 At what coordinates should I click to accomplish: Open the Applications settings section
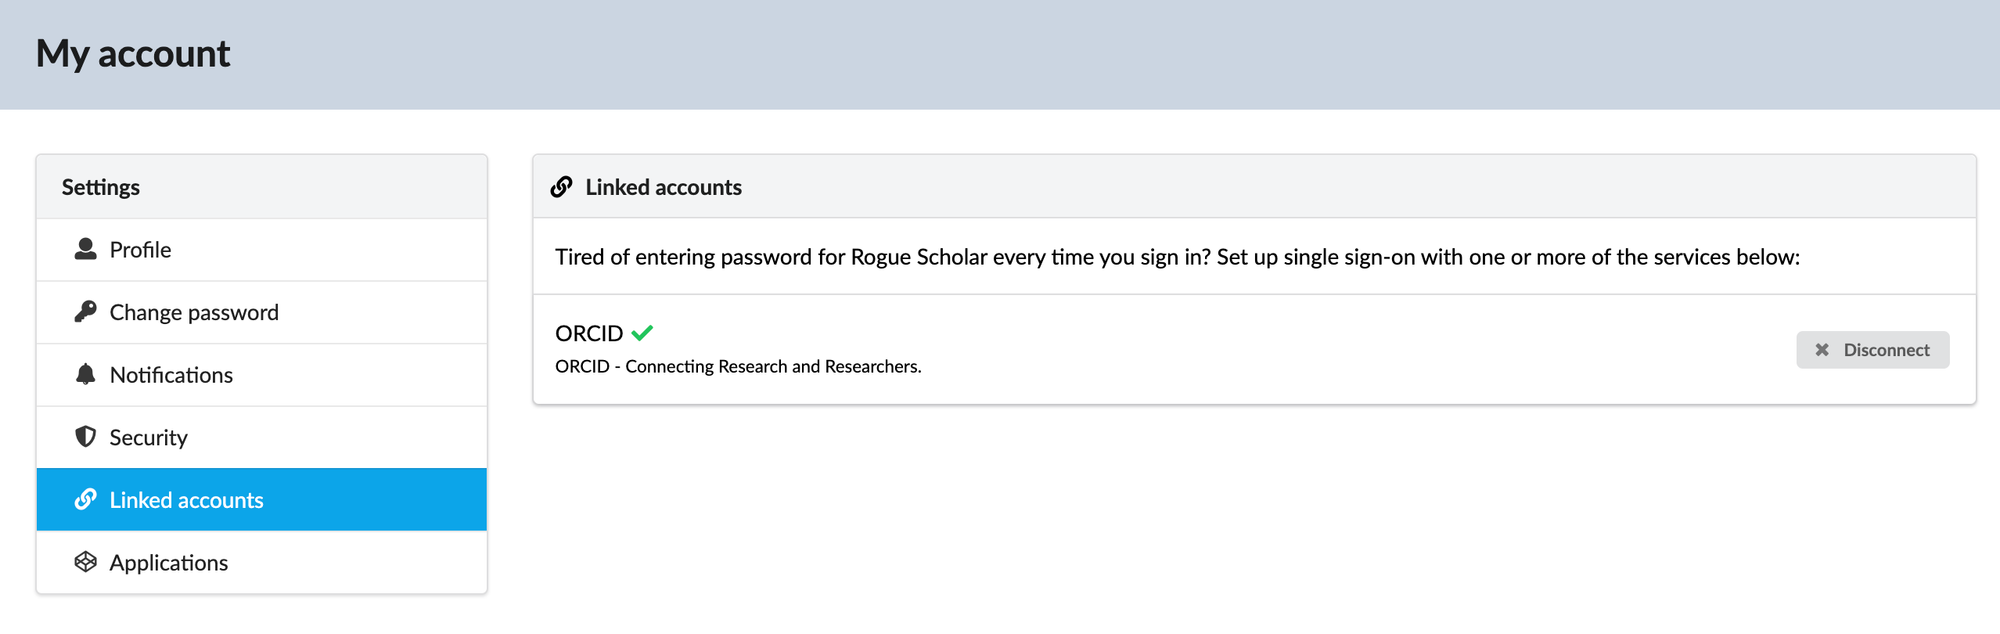pyautogui.click(x=169, y=563)
